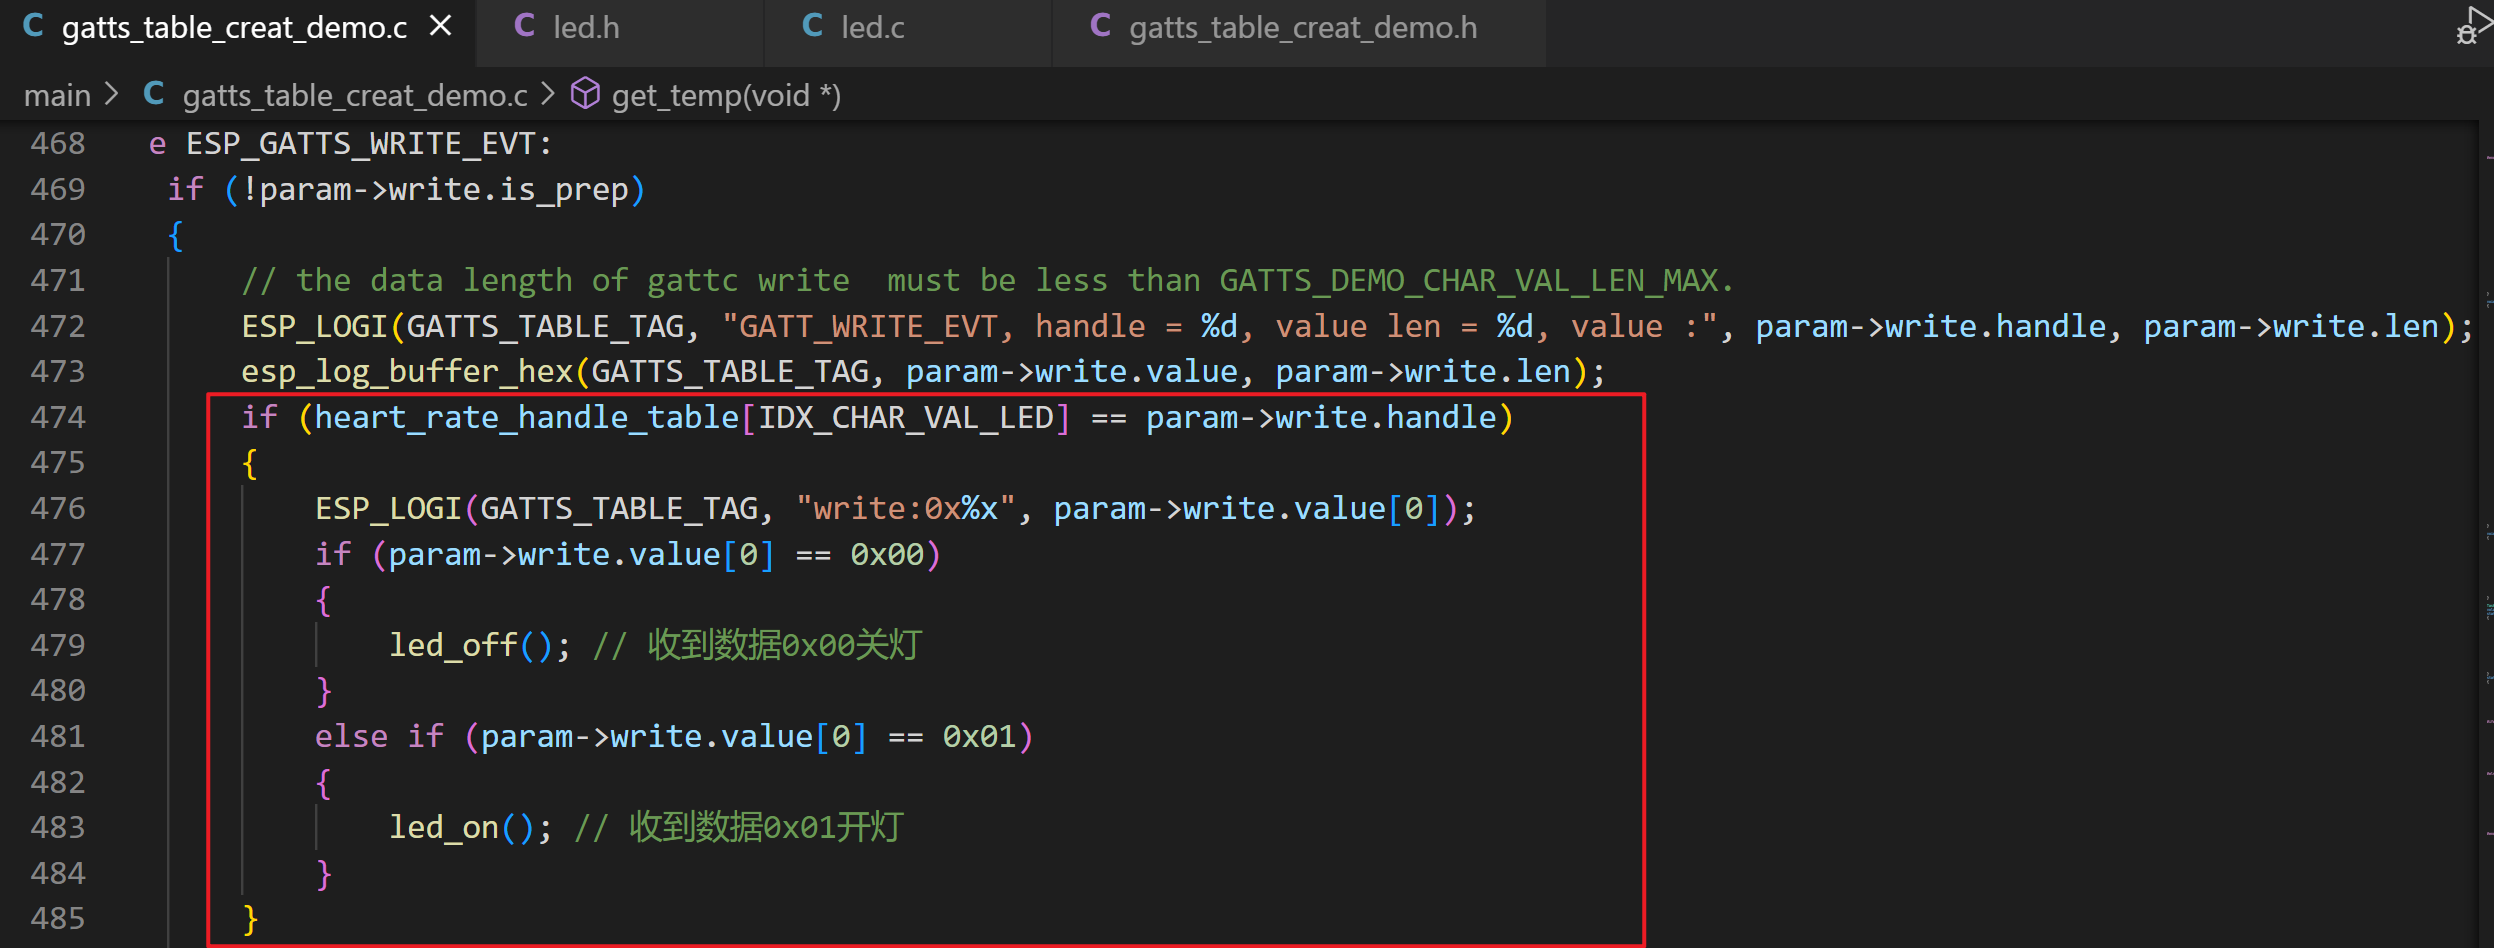This screenshot has width=2494, height=948.
Task: Click on 'param->write.is_prep' condition
Action: [444, 190]
